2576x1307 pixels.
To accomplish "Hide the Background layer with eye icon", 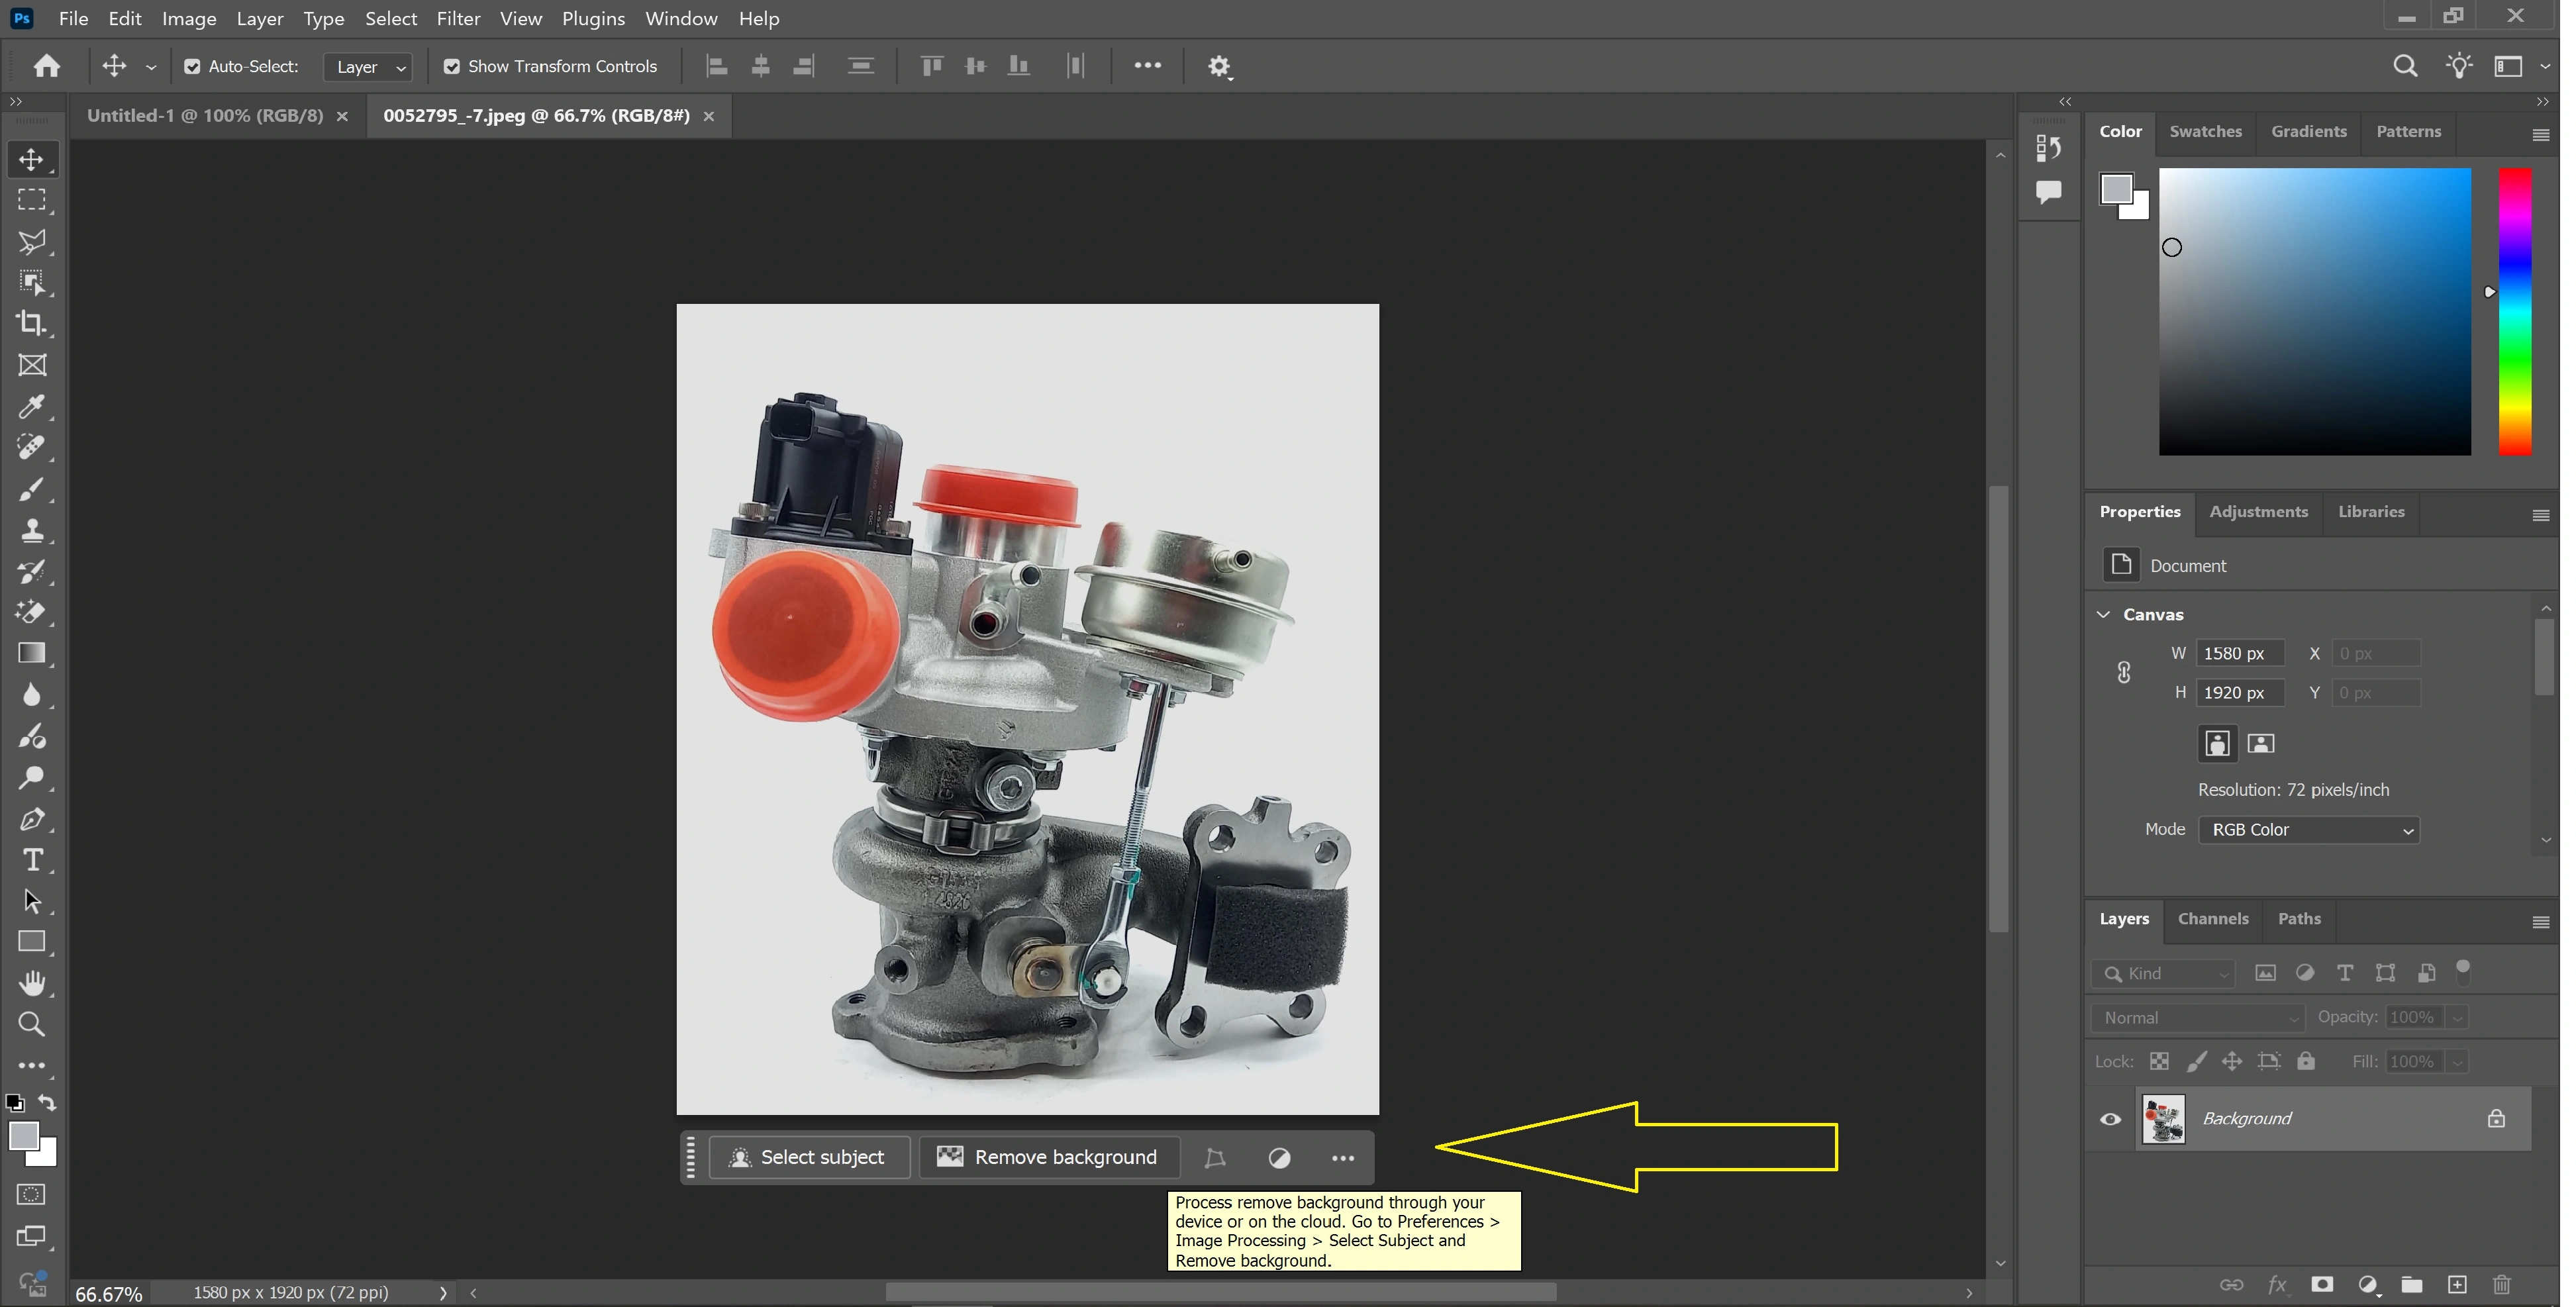I will pyautogui.click(x=2110, y=1119).
